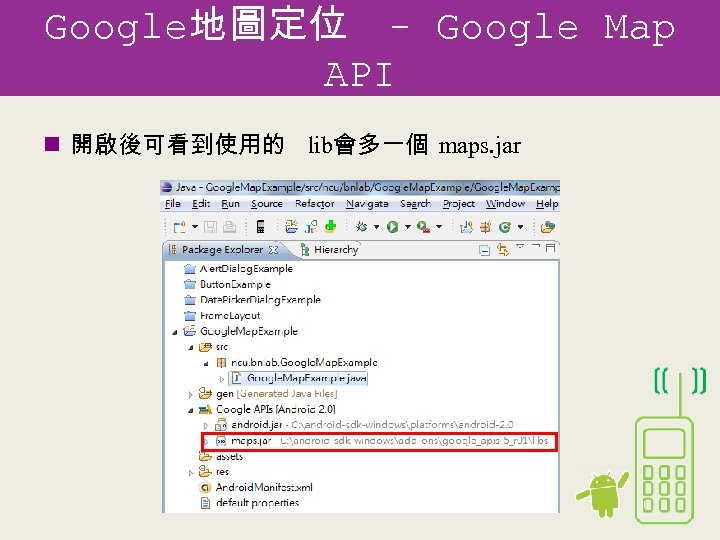Open the Help menu
720x540 pixels.
tap(547, 203)
